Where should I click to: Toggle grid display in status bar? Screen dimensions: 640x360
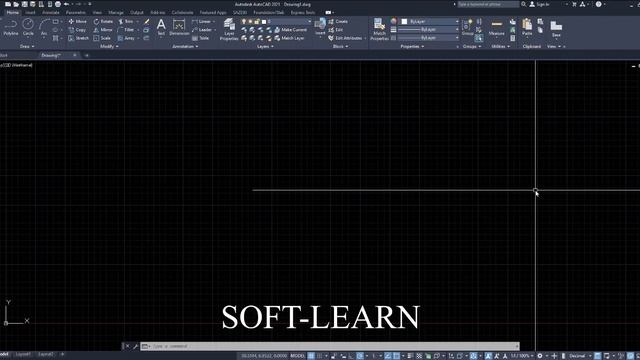point(311,356)
